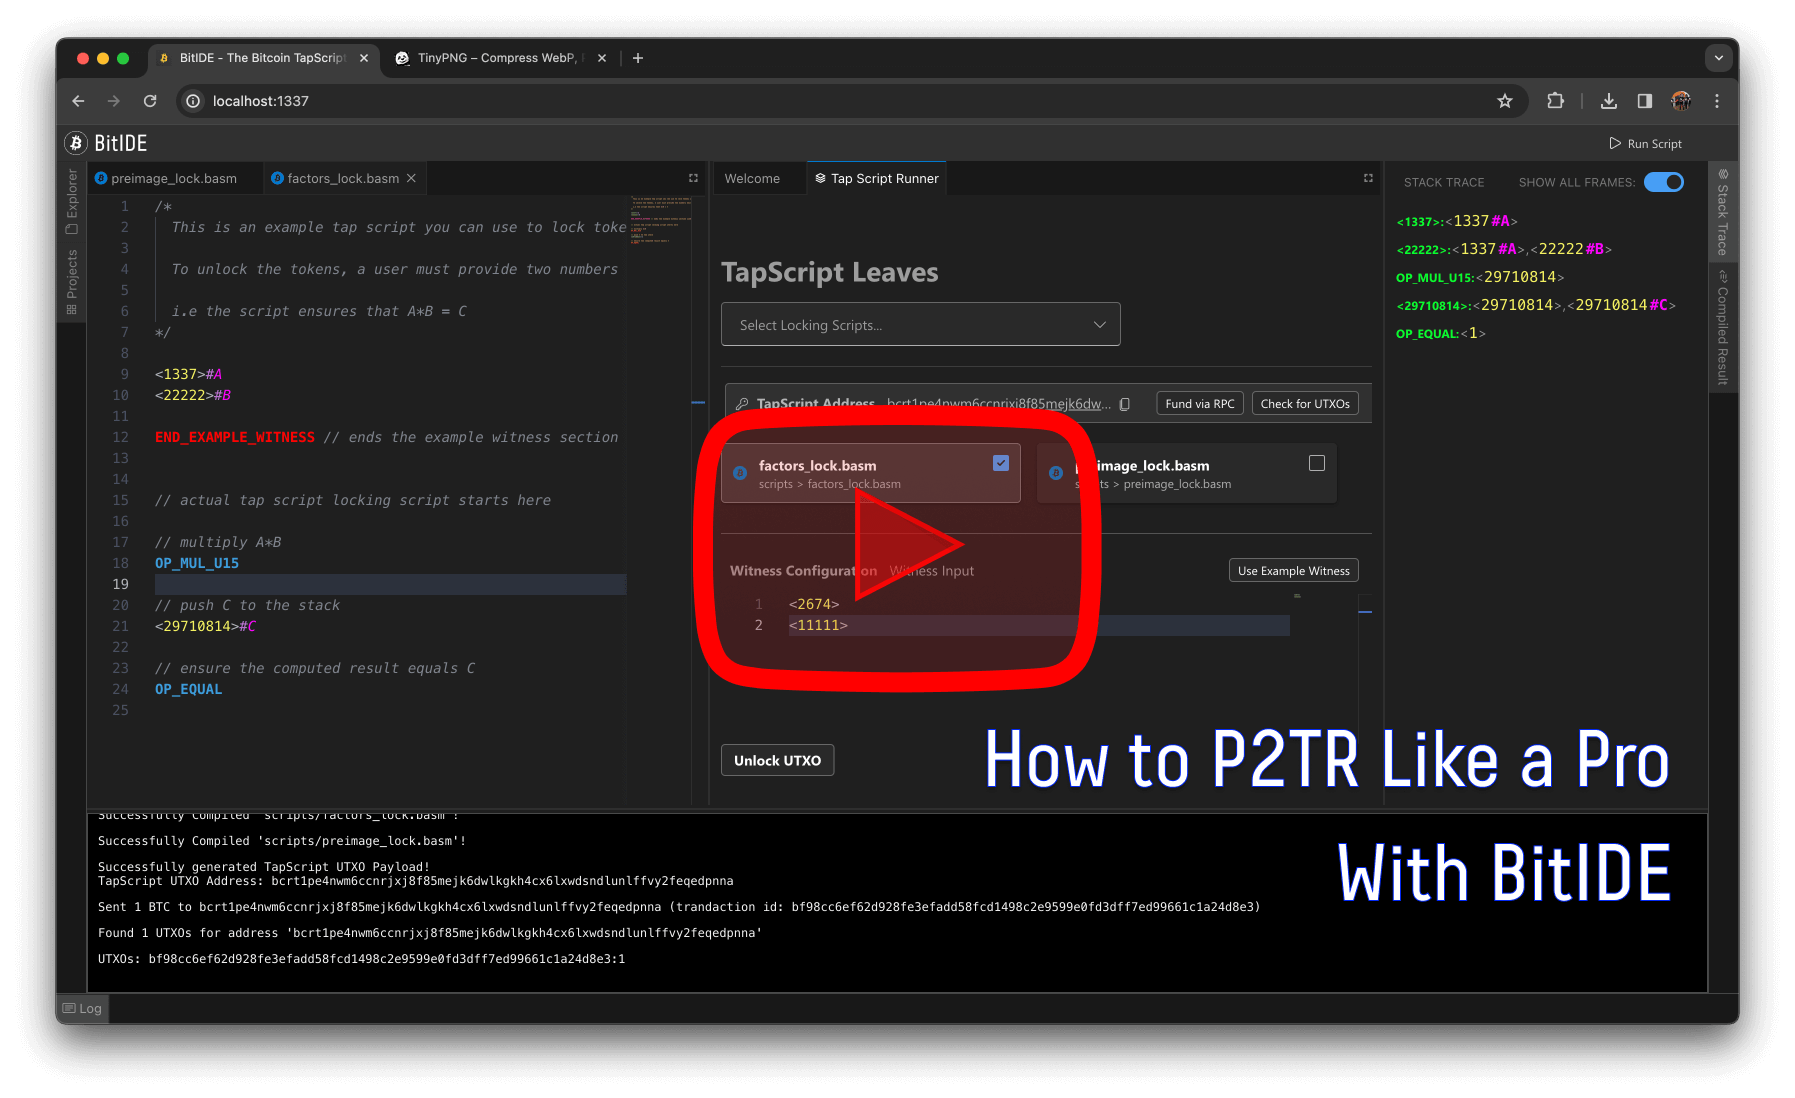Select the <1337>: stack trace frame
Image resolution: width=1795 pixels, height=1098 pixels.
tap(1457, 221)
